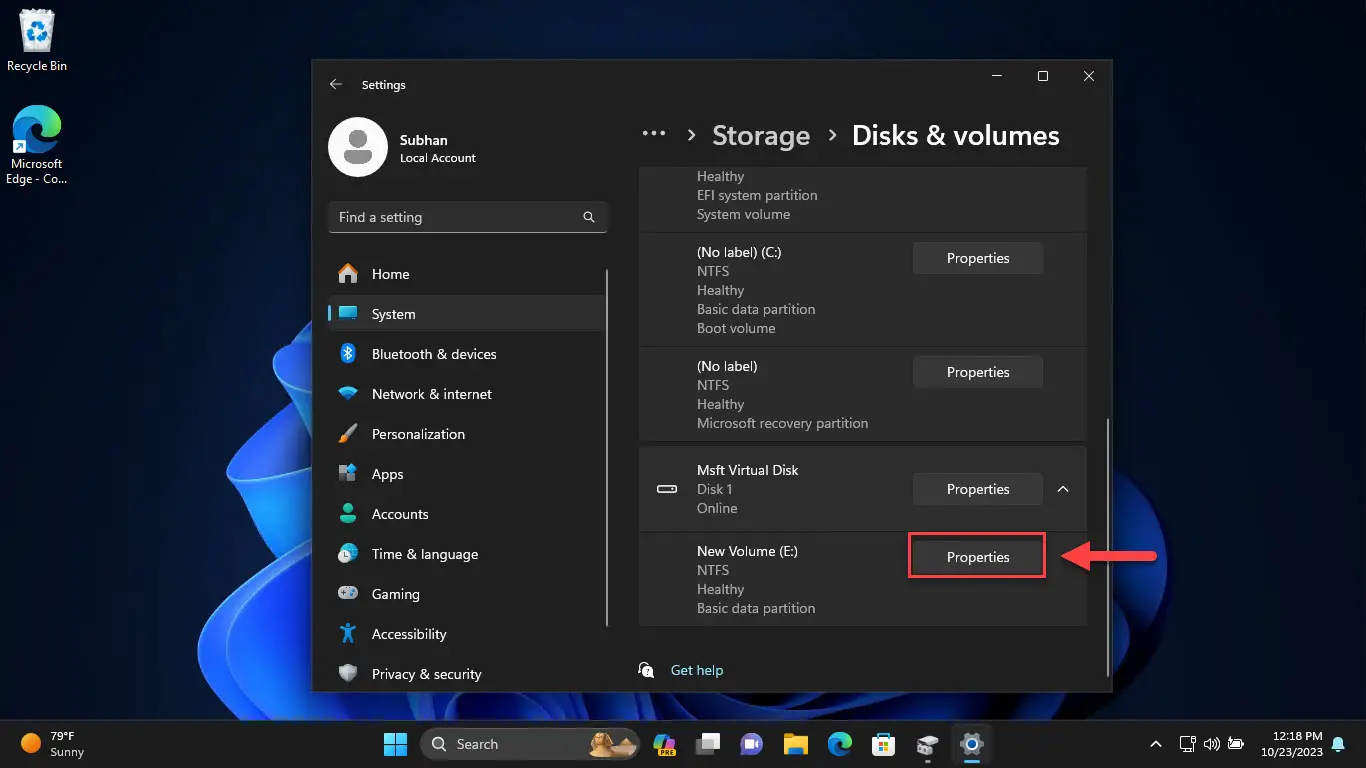
Task: Click the battery icon in system tray
Action: pyautogui.click(x=1236, y=744)
